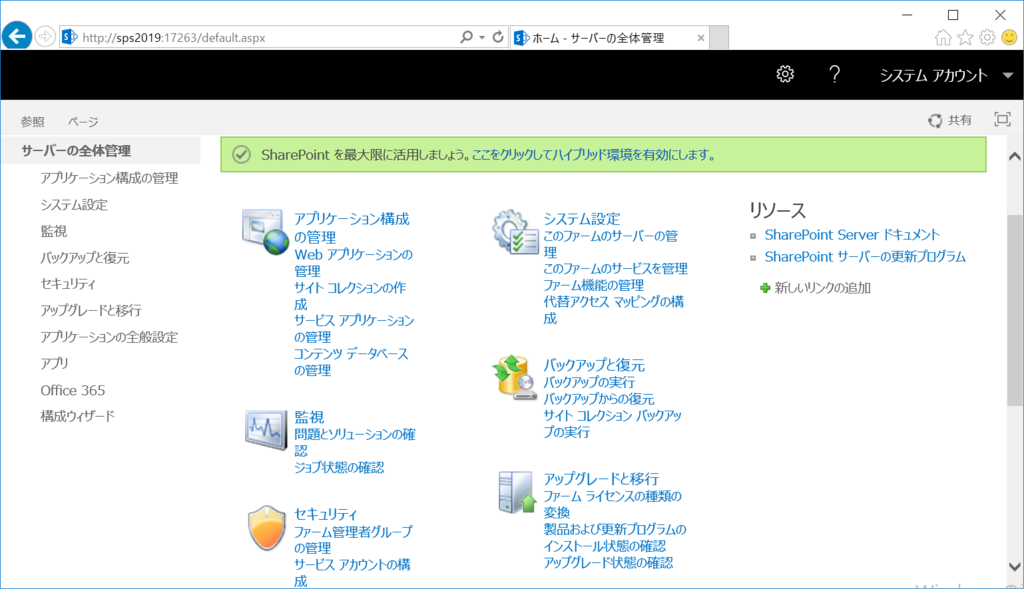The image size is (1024, 589).
Task: Click the browser forward arrow button
Action: pos(44,37)
